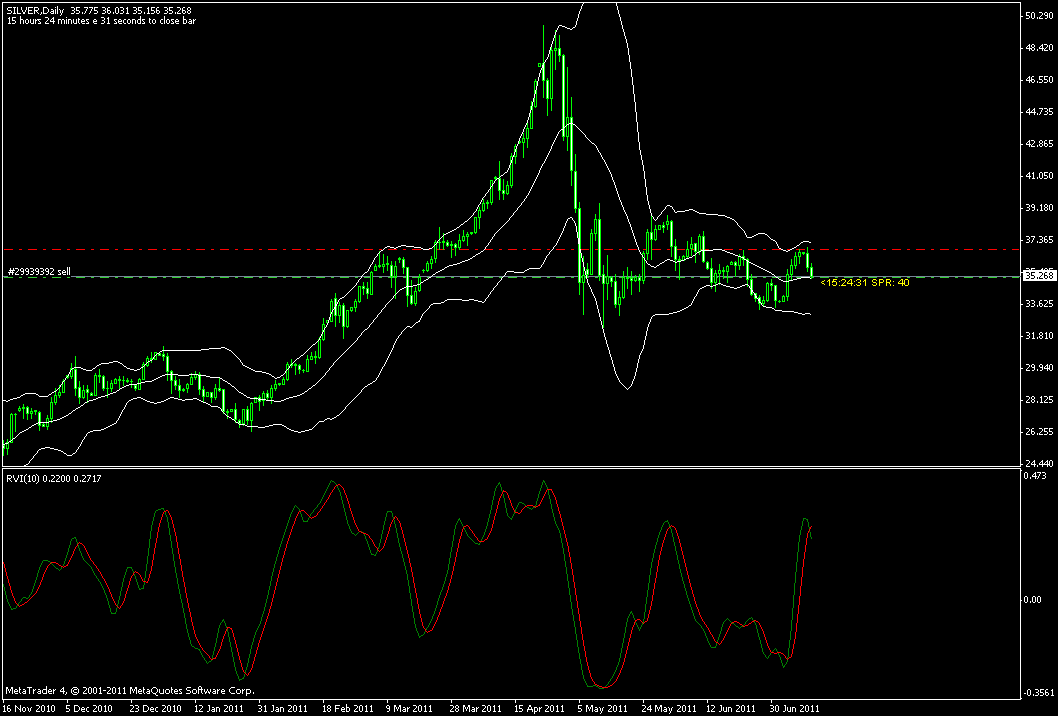Click the "24 May 2011" date label
Viewport: 1058px width, 716px height.
[667, 709]
